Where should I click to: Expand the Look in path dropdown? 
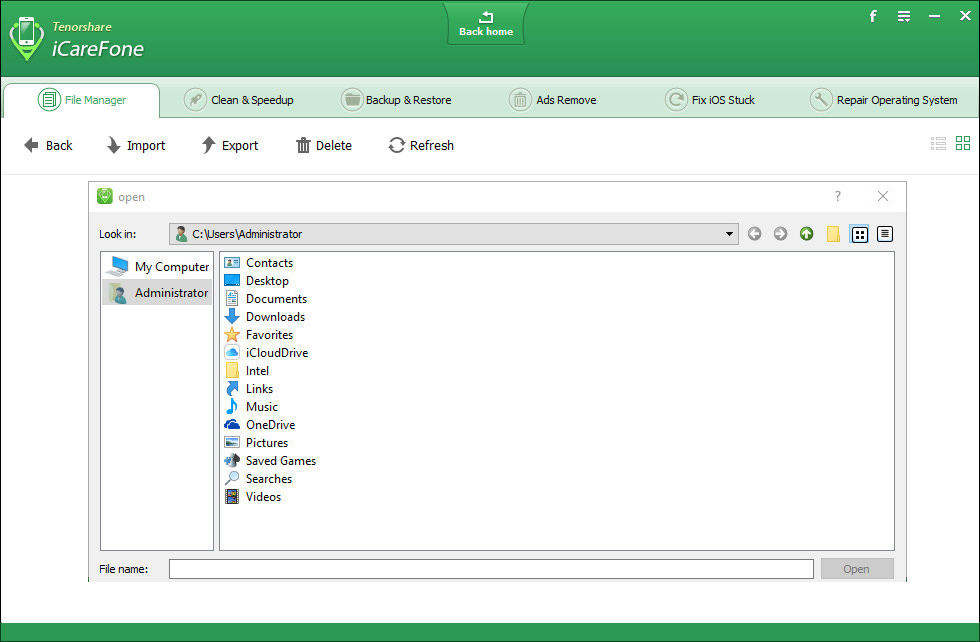click(x=729, y=234)
